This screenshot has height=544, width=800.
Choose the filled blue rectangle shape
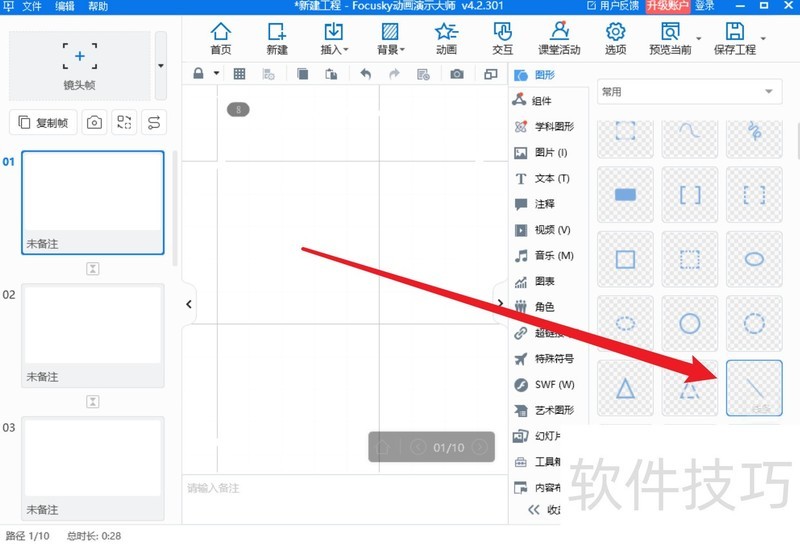625,194
